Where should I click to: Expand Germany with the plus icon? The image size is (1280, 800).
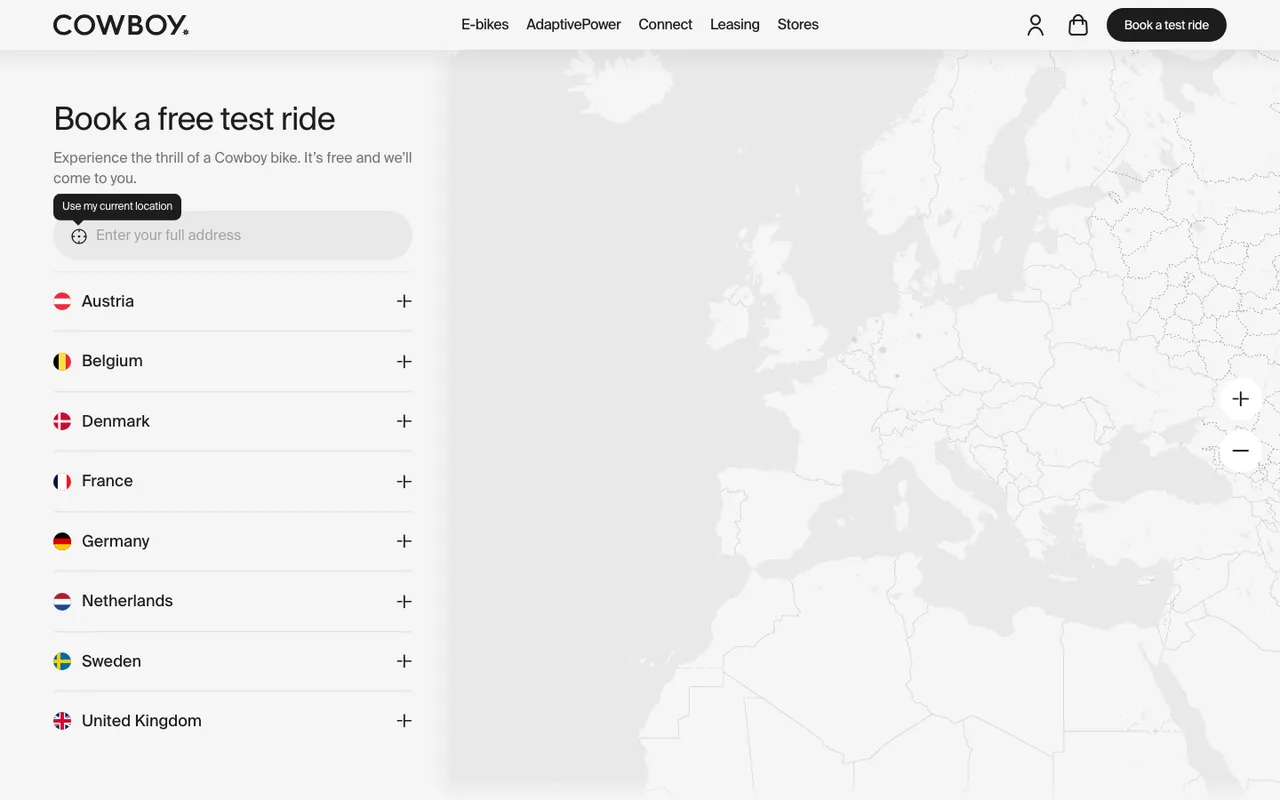404,541
